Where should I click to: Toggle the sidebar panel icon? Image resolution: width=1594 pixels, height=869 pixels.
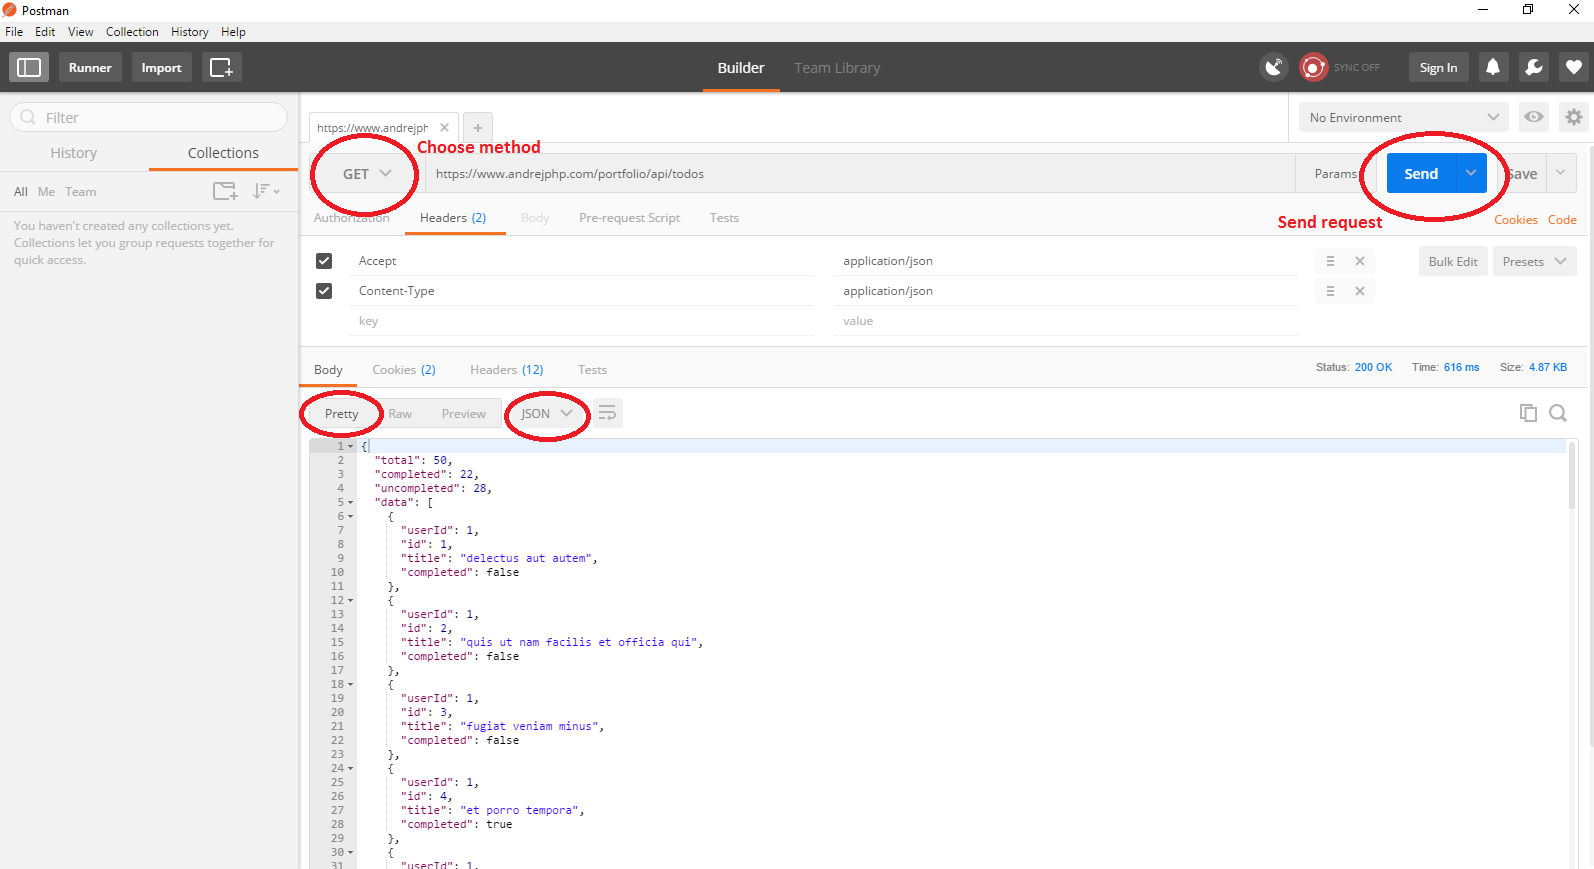pos(29,67)
